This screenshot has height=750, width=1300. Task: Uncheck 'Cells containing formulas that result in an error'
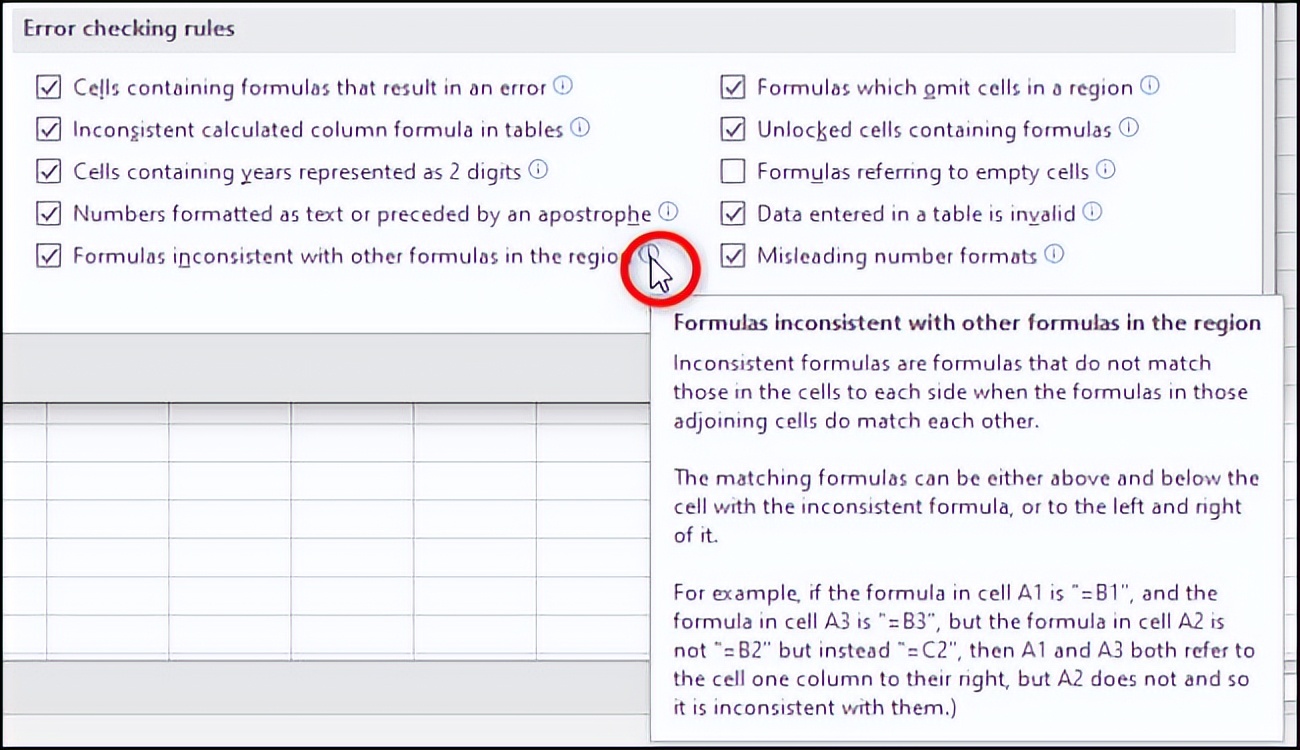48,87
